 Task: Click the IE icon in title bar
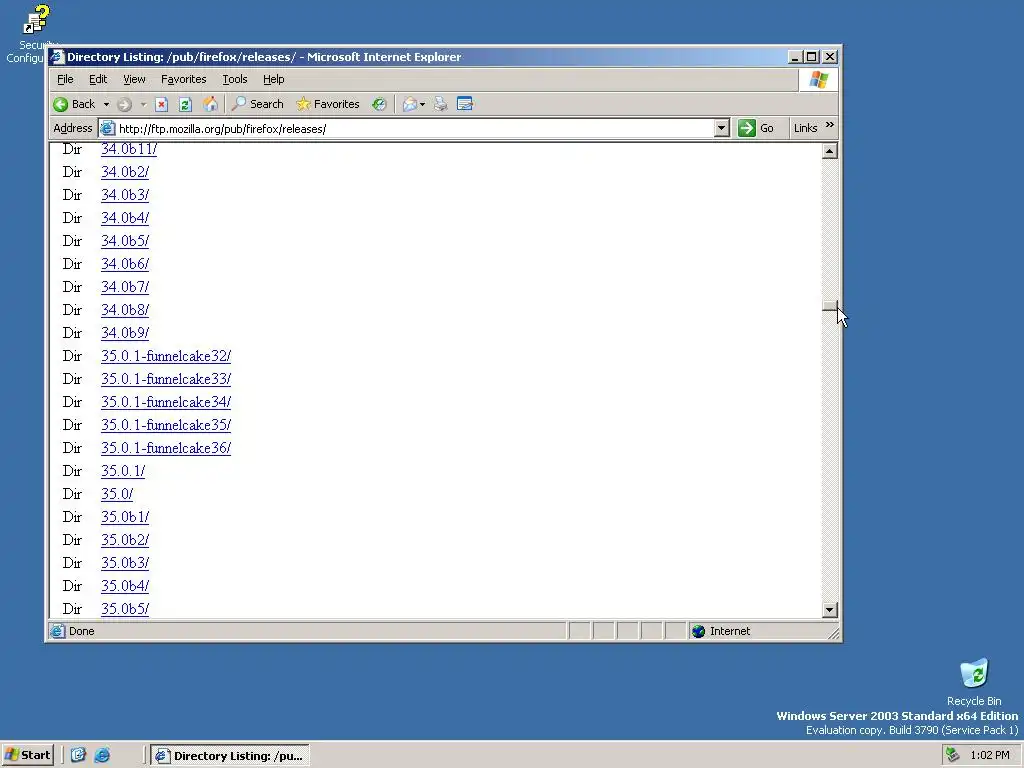tap(57, 57)
